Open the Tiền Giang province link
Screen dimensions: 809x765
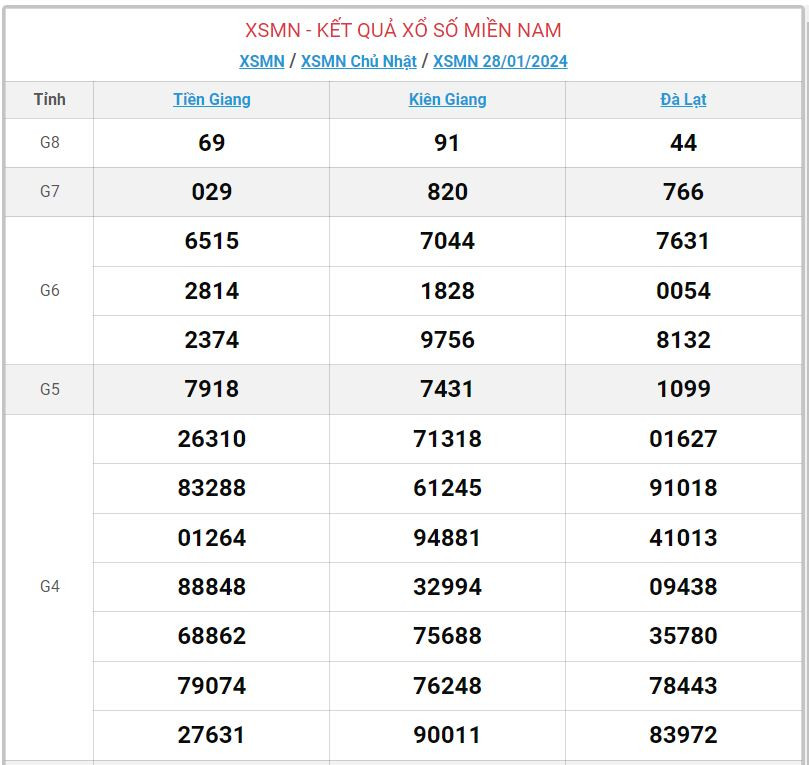coord(211,99)
